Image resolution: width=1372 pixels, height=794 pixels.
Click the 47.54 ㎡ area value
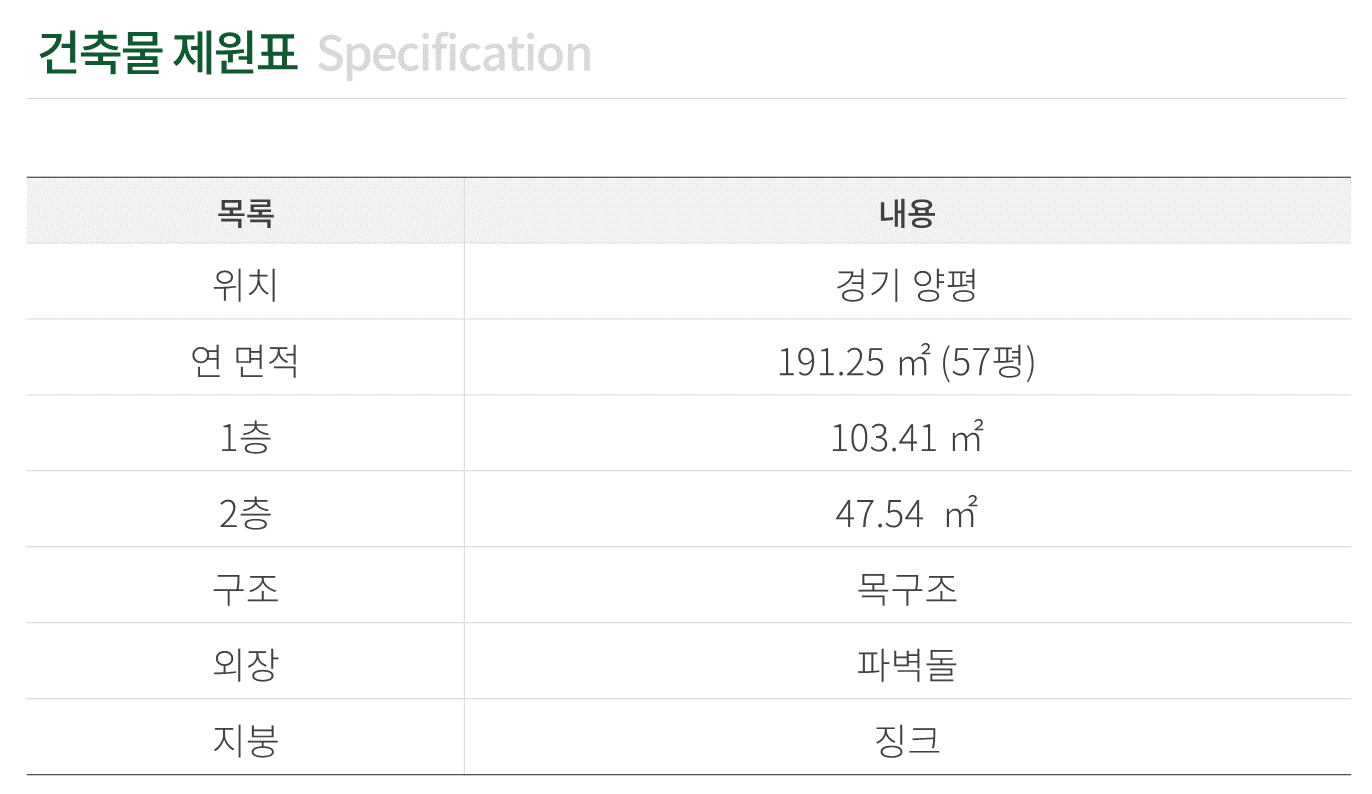click(906, 514)
